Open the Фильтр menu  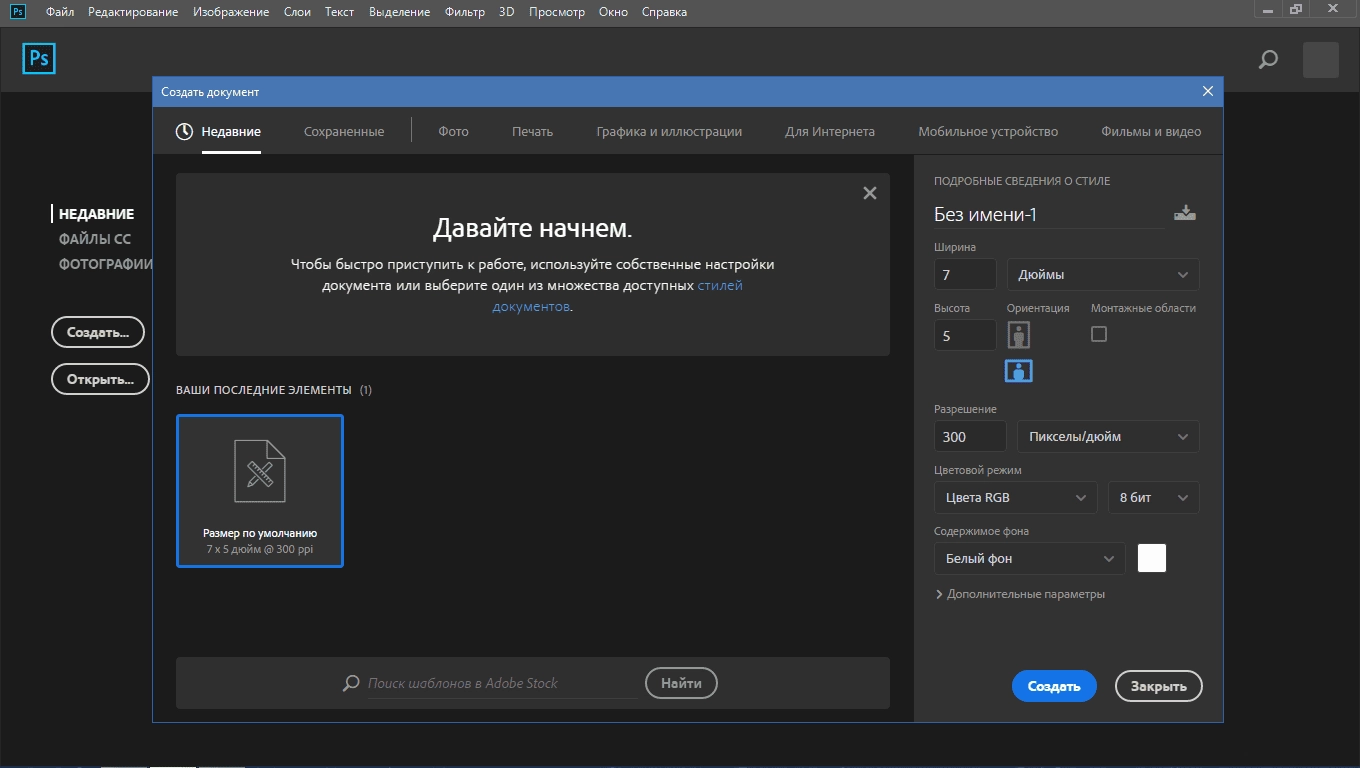pyautogui.click(x=464, y=12)
